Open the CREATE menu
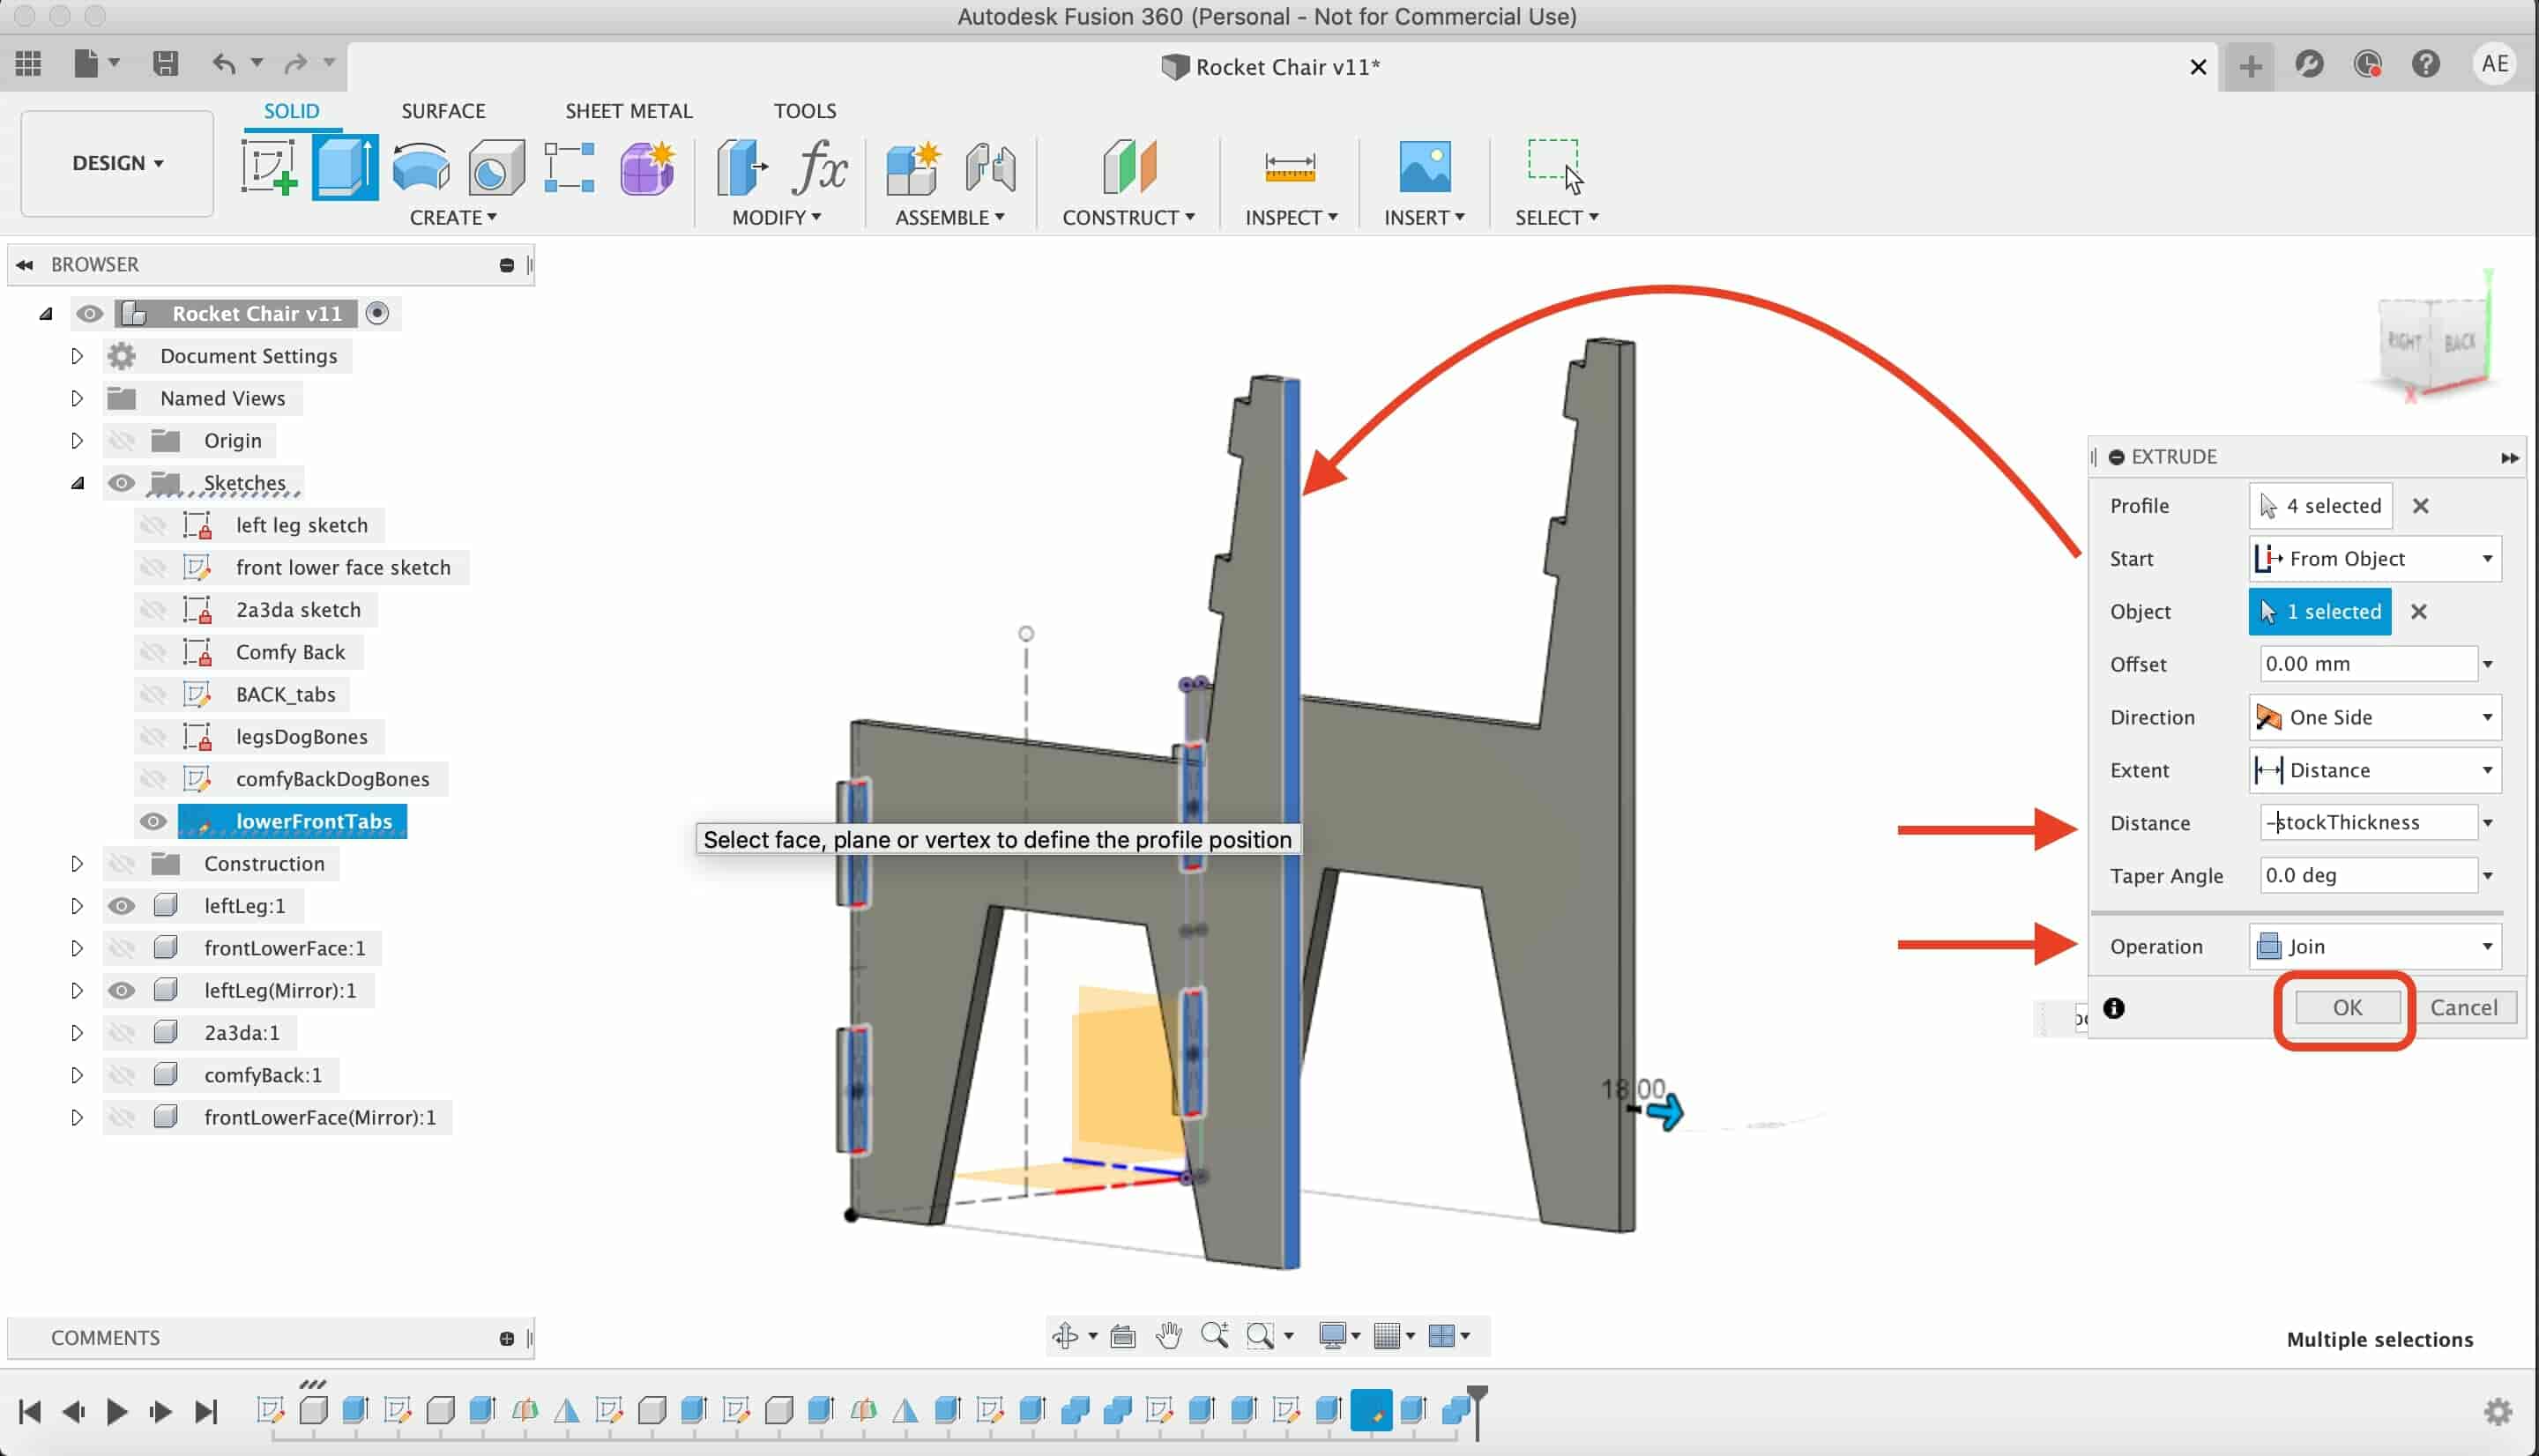 click(453, 217)
